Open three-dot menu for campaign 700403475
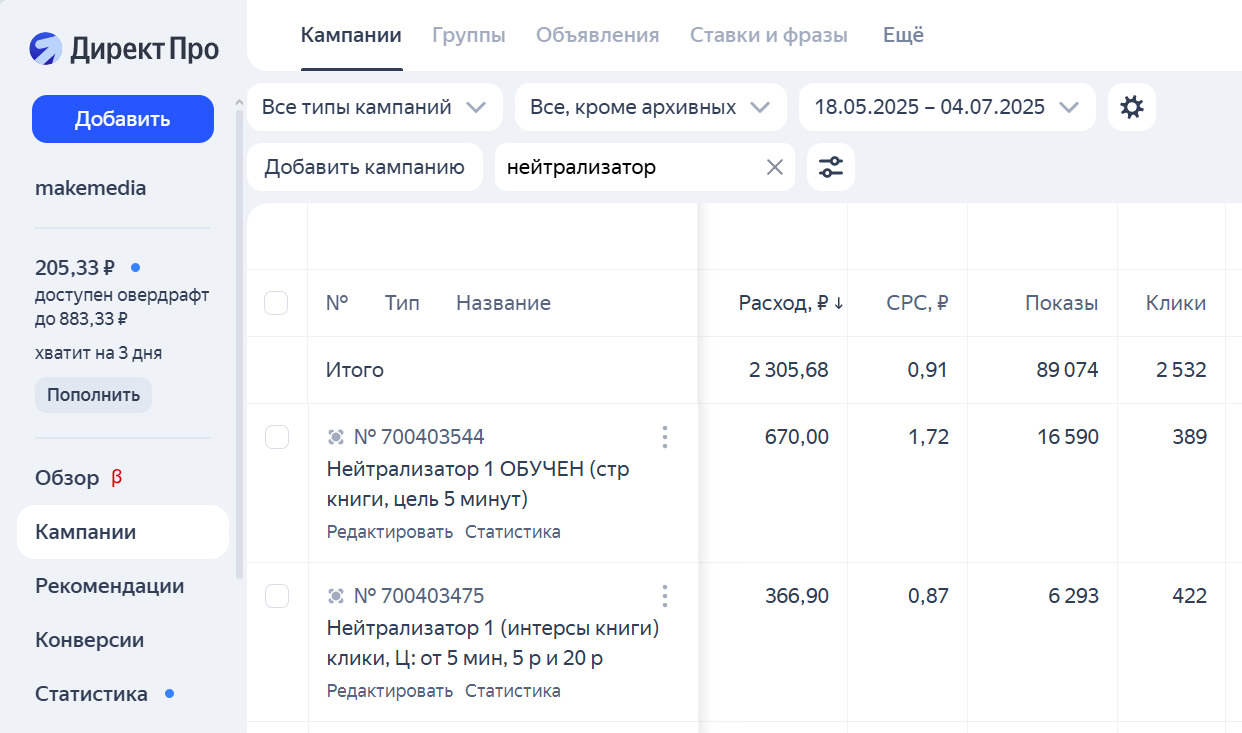This screenshot has width=1242, height=733. click(x=664, y=597)
